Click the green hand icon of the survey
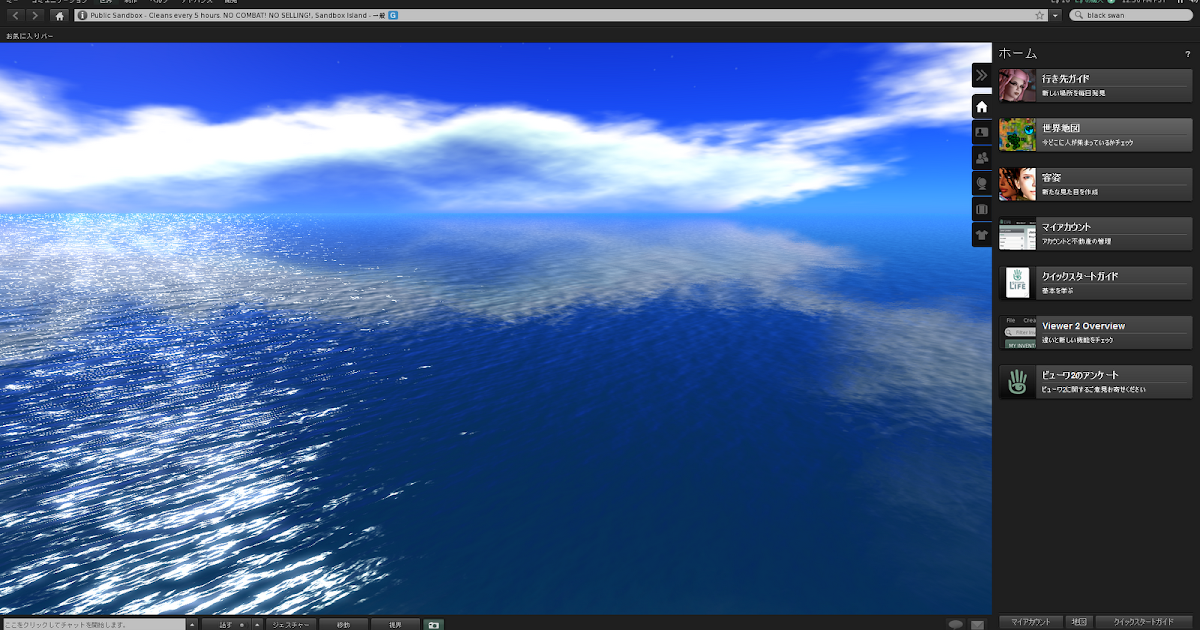 [1017, 382]
